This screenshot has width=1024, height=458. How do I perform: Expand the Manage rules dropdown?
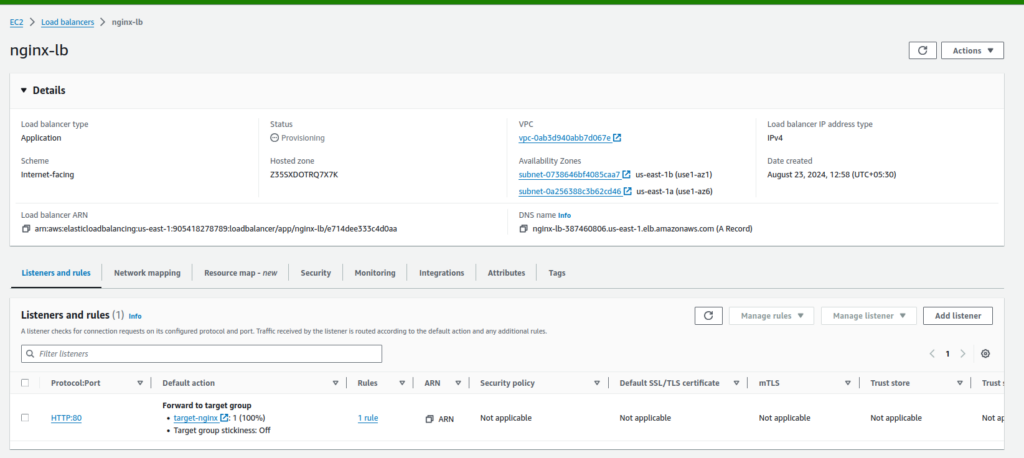coord(771,316)
